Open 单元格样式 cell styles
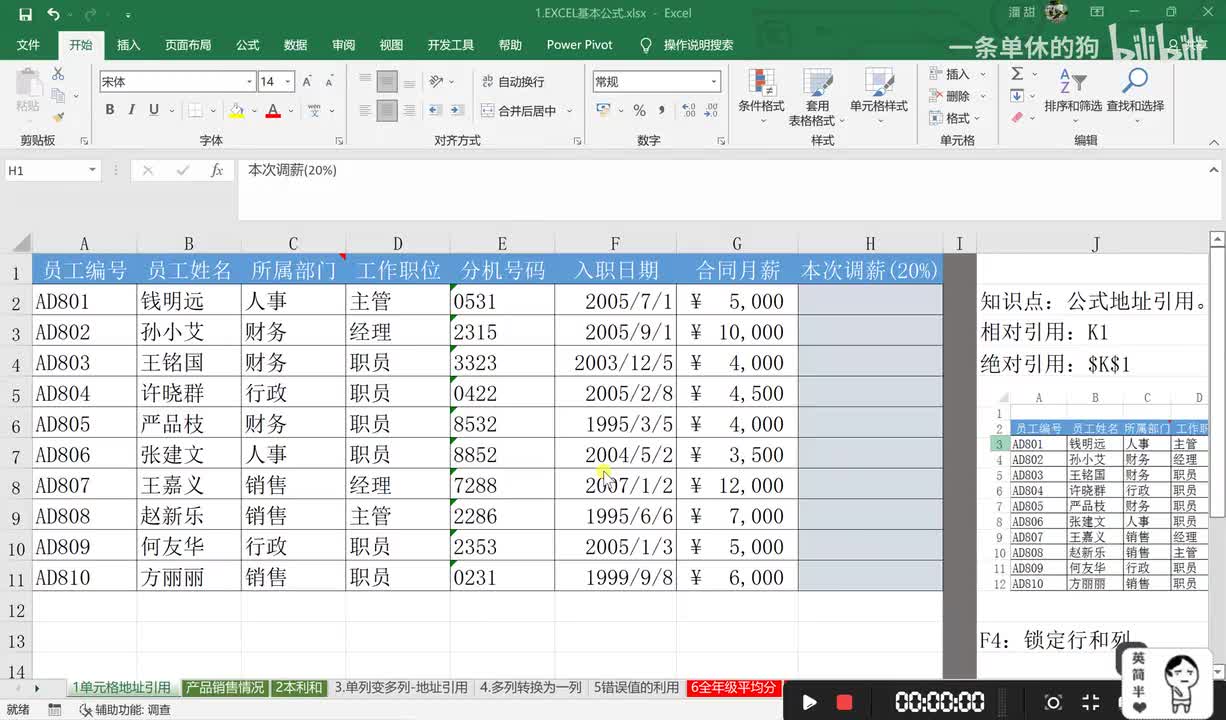 click(879, 96)
